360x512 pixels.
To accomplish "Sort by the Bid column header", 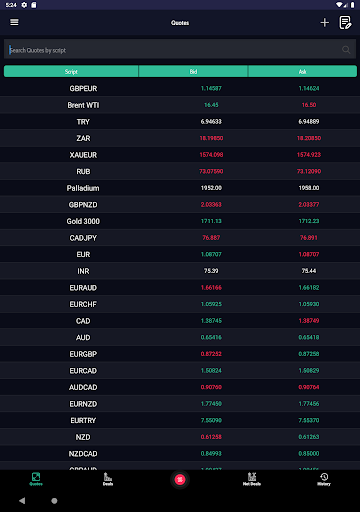I will coord(193,71).
